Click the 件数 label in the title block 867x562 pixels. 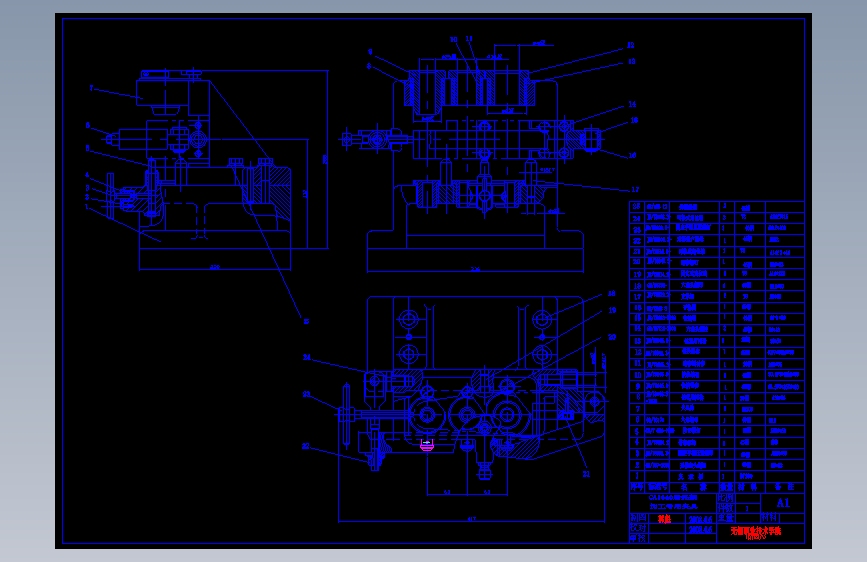pyautogui.click(x=725, y=508)
